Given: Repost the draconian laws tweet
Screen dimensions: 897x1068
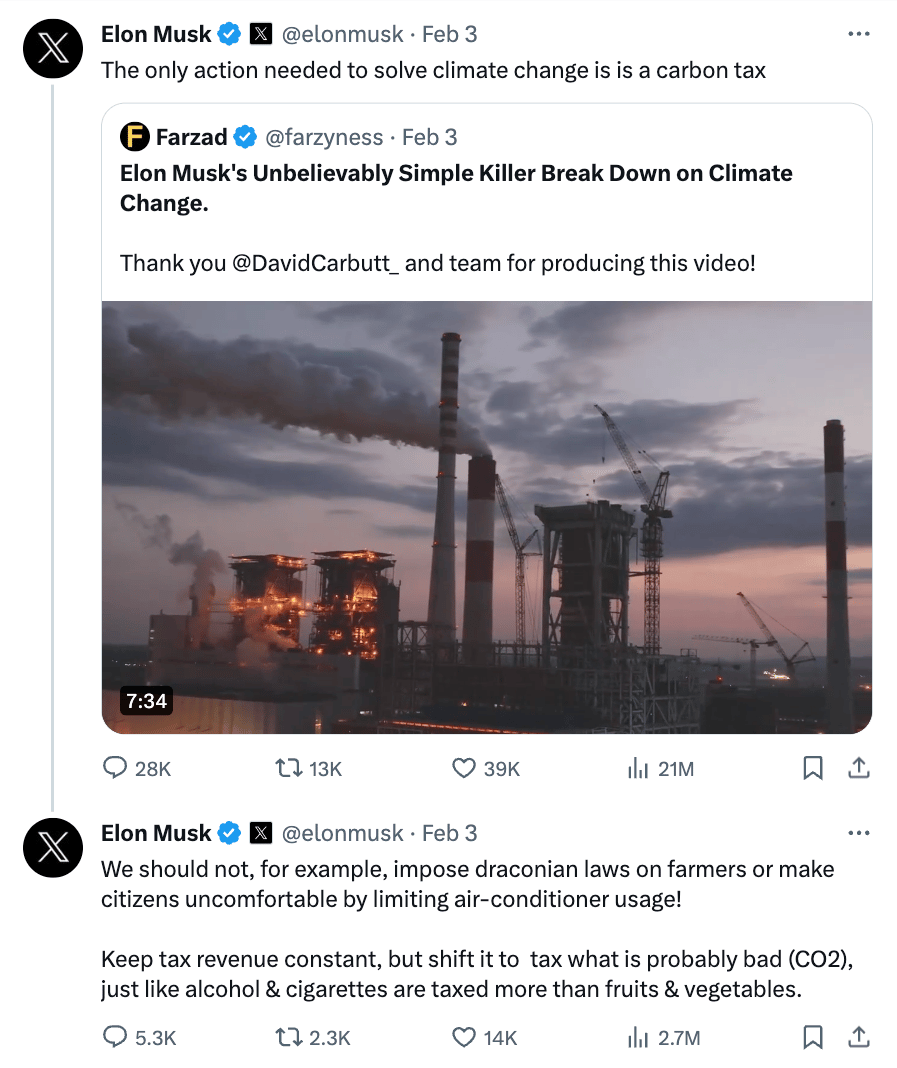Looking at the screenshot, I should 286,1038.
